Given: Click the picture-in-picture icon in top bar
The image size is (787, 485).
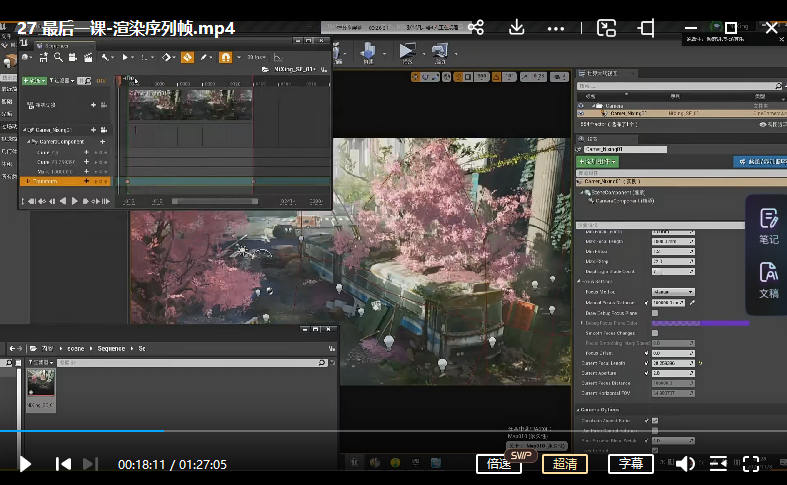Looking at the screenshot, I should (606, 27).
